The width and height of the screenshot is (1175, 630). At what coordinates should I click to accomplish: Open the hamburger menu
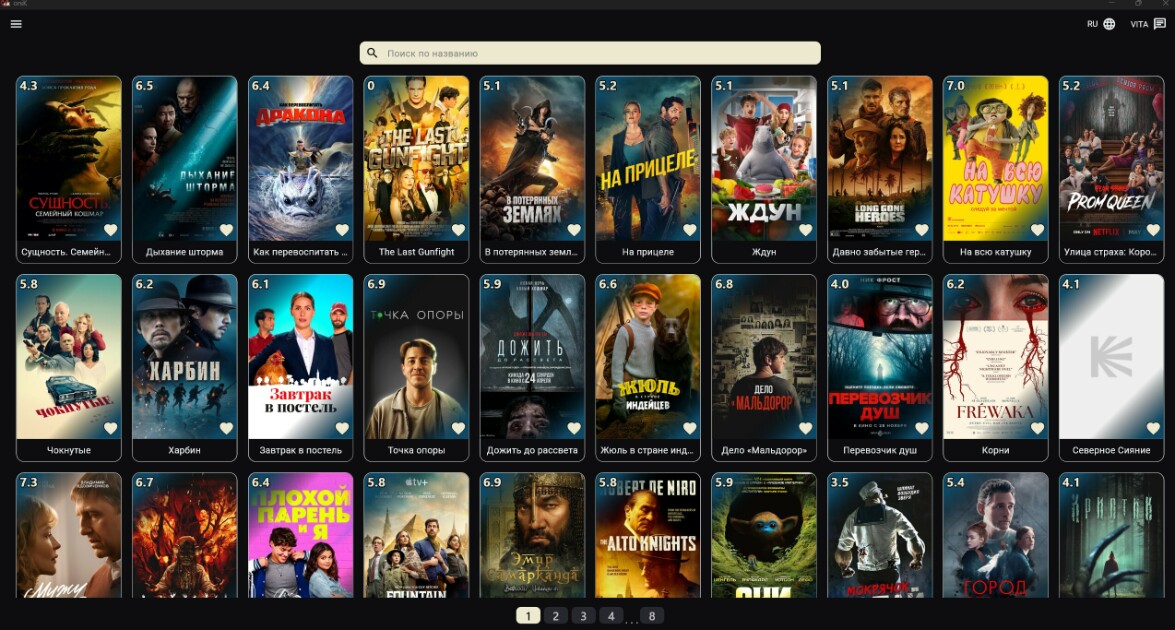click(x=16, y=24)
